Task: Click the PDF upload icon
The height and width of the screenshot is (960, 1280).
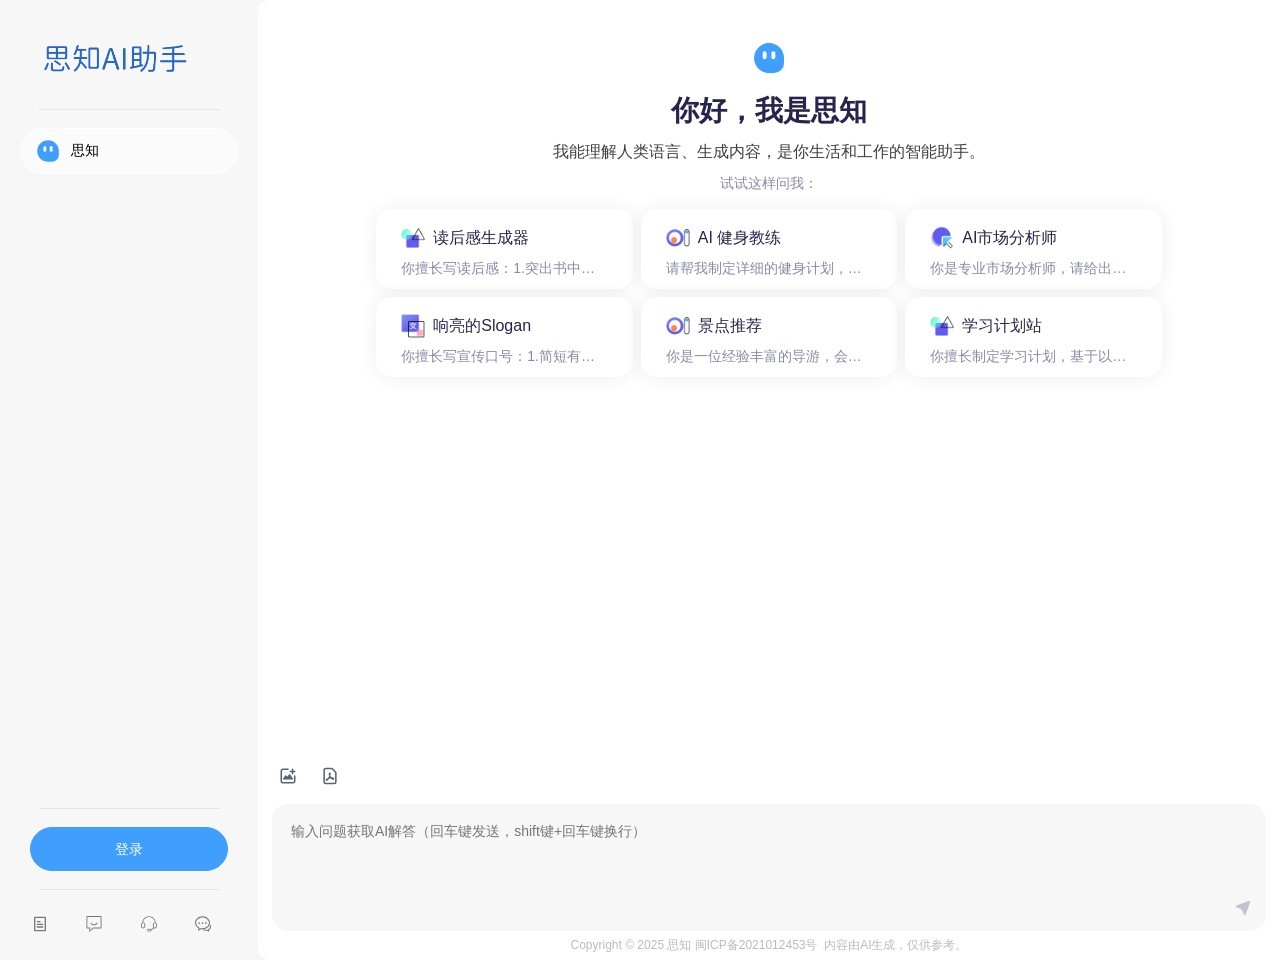Action: (330, 776)
